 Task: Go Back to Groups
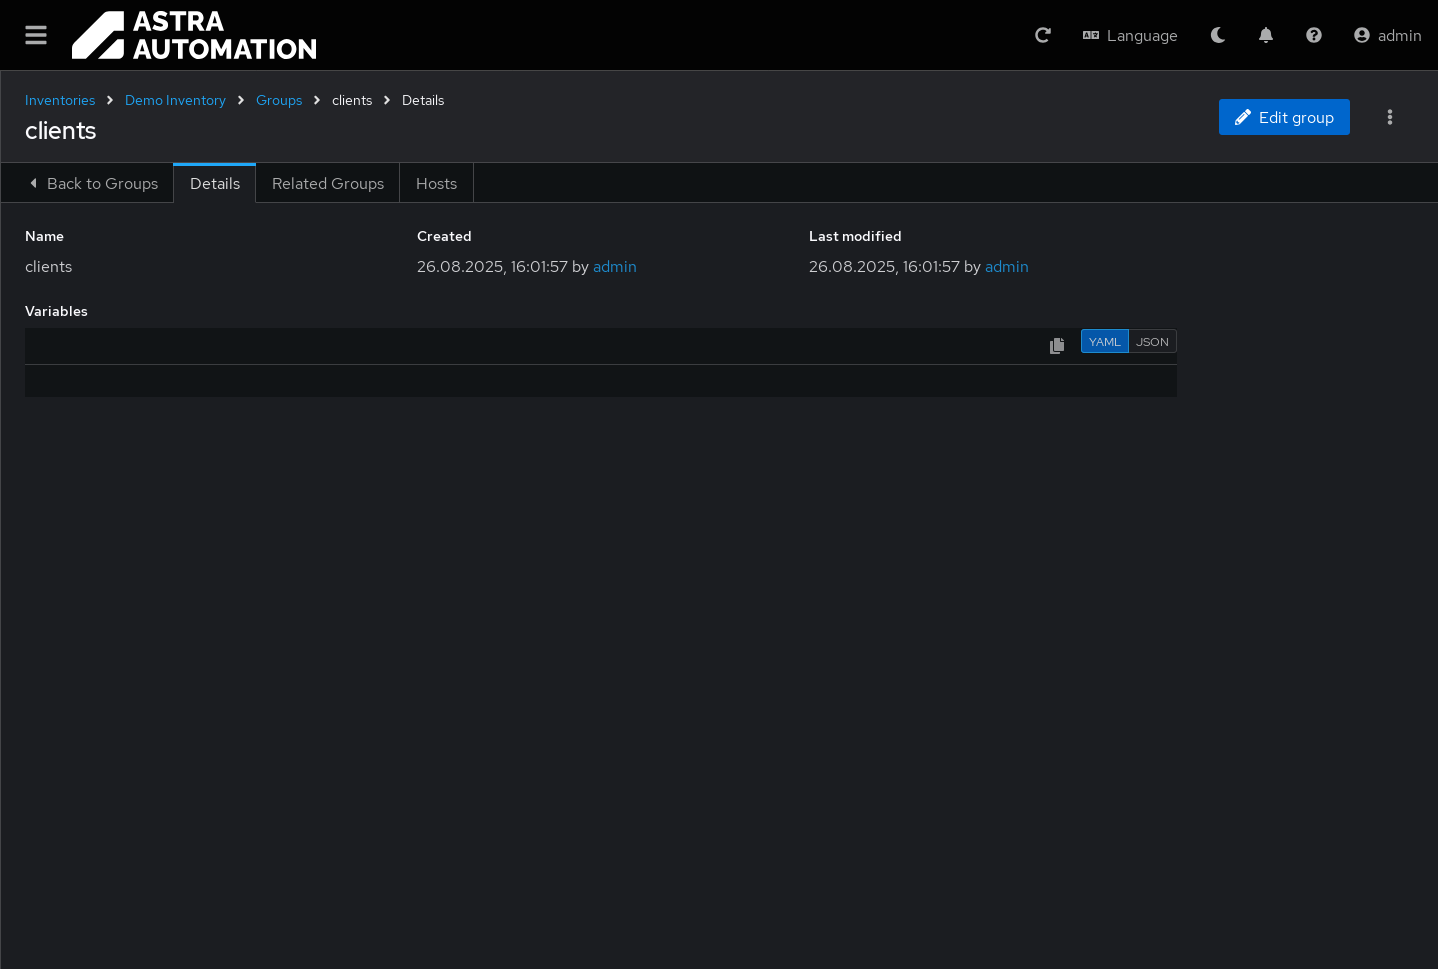(x=93, y=184)
